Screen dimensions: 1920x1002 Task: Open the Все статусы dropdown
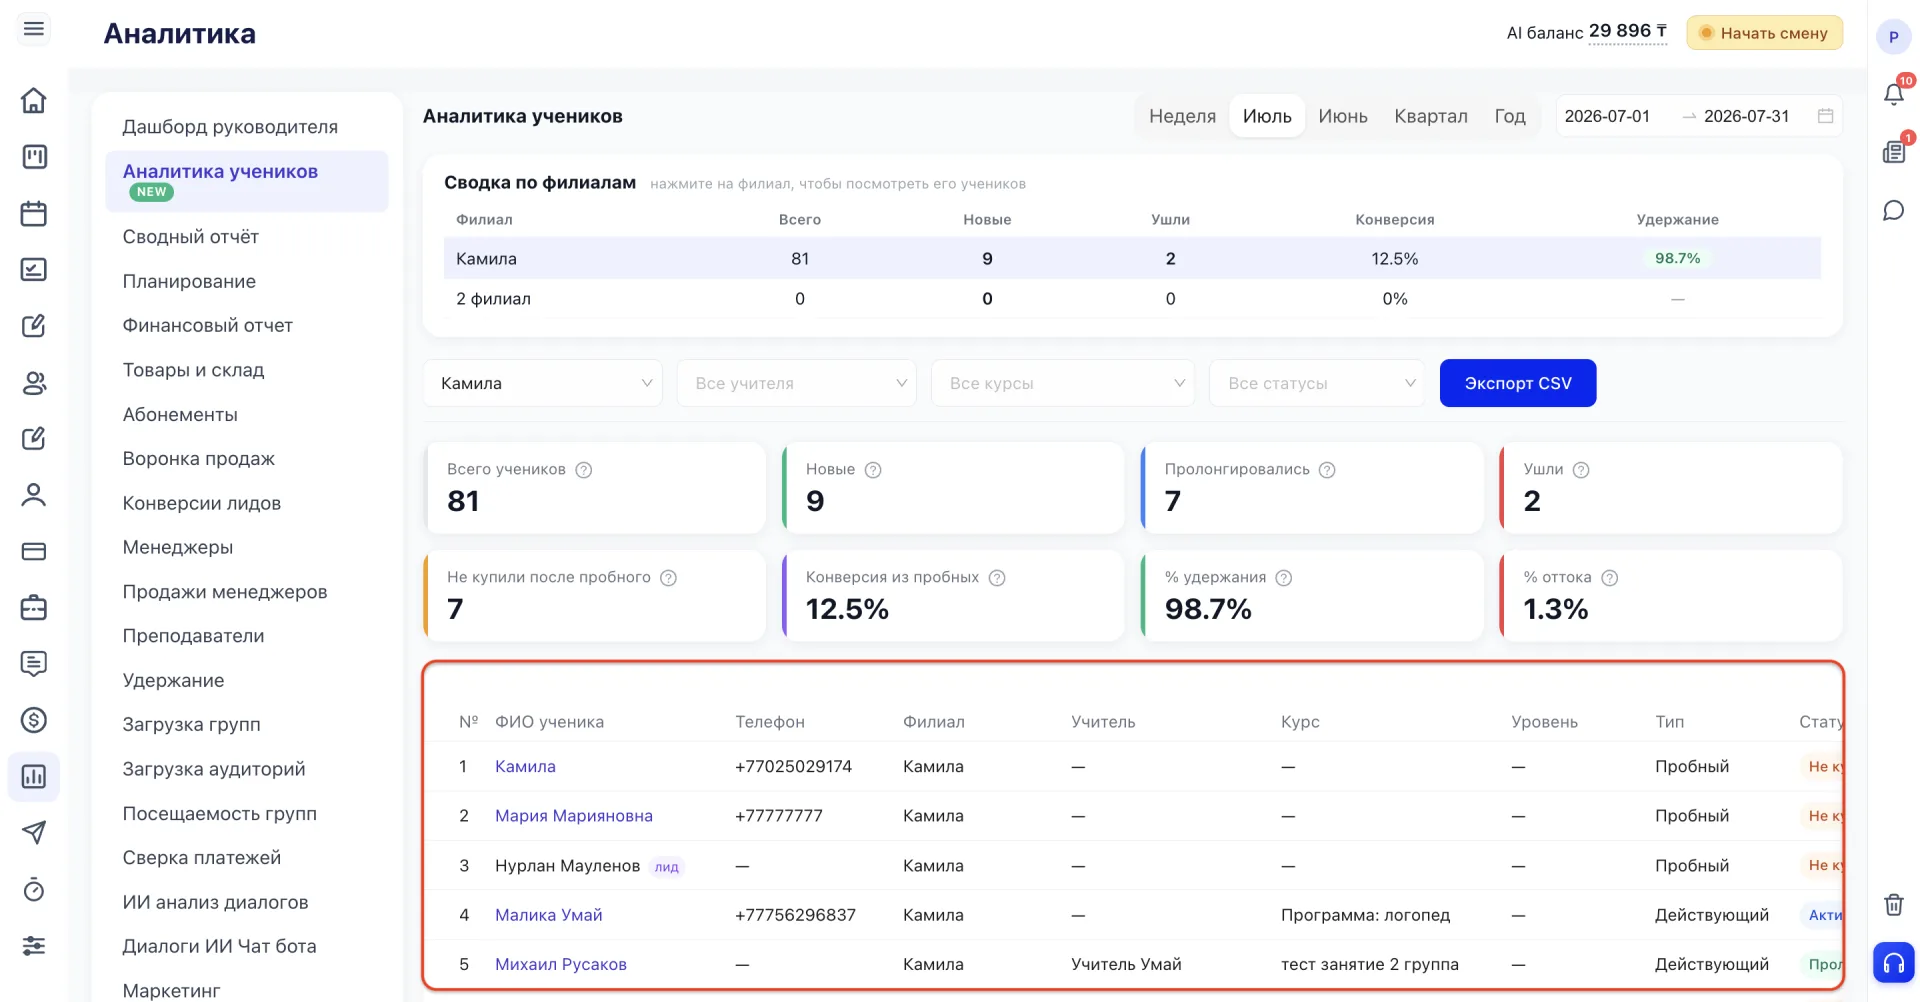point(1317,383)
